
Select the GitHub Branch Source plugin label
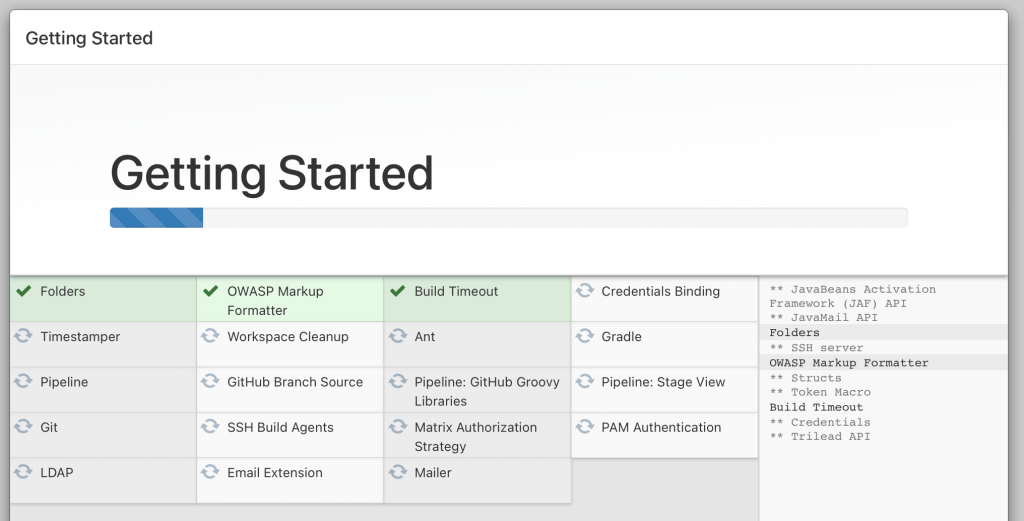[x=294, y=382]
